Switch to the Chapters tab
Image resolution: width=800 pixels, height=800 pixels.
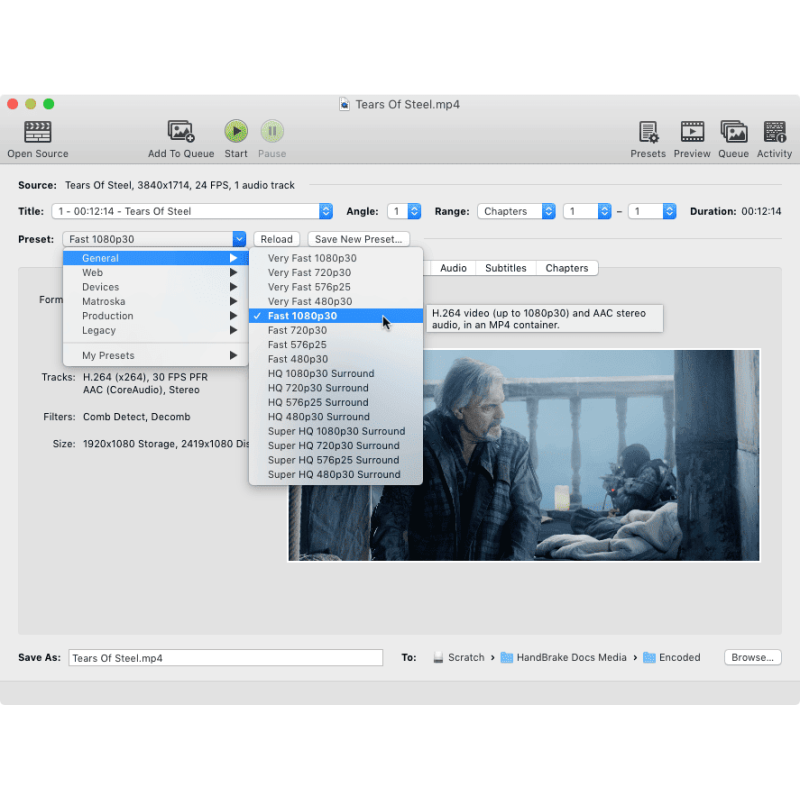coord(566,268)
